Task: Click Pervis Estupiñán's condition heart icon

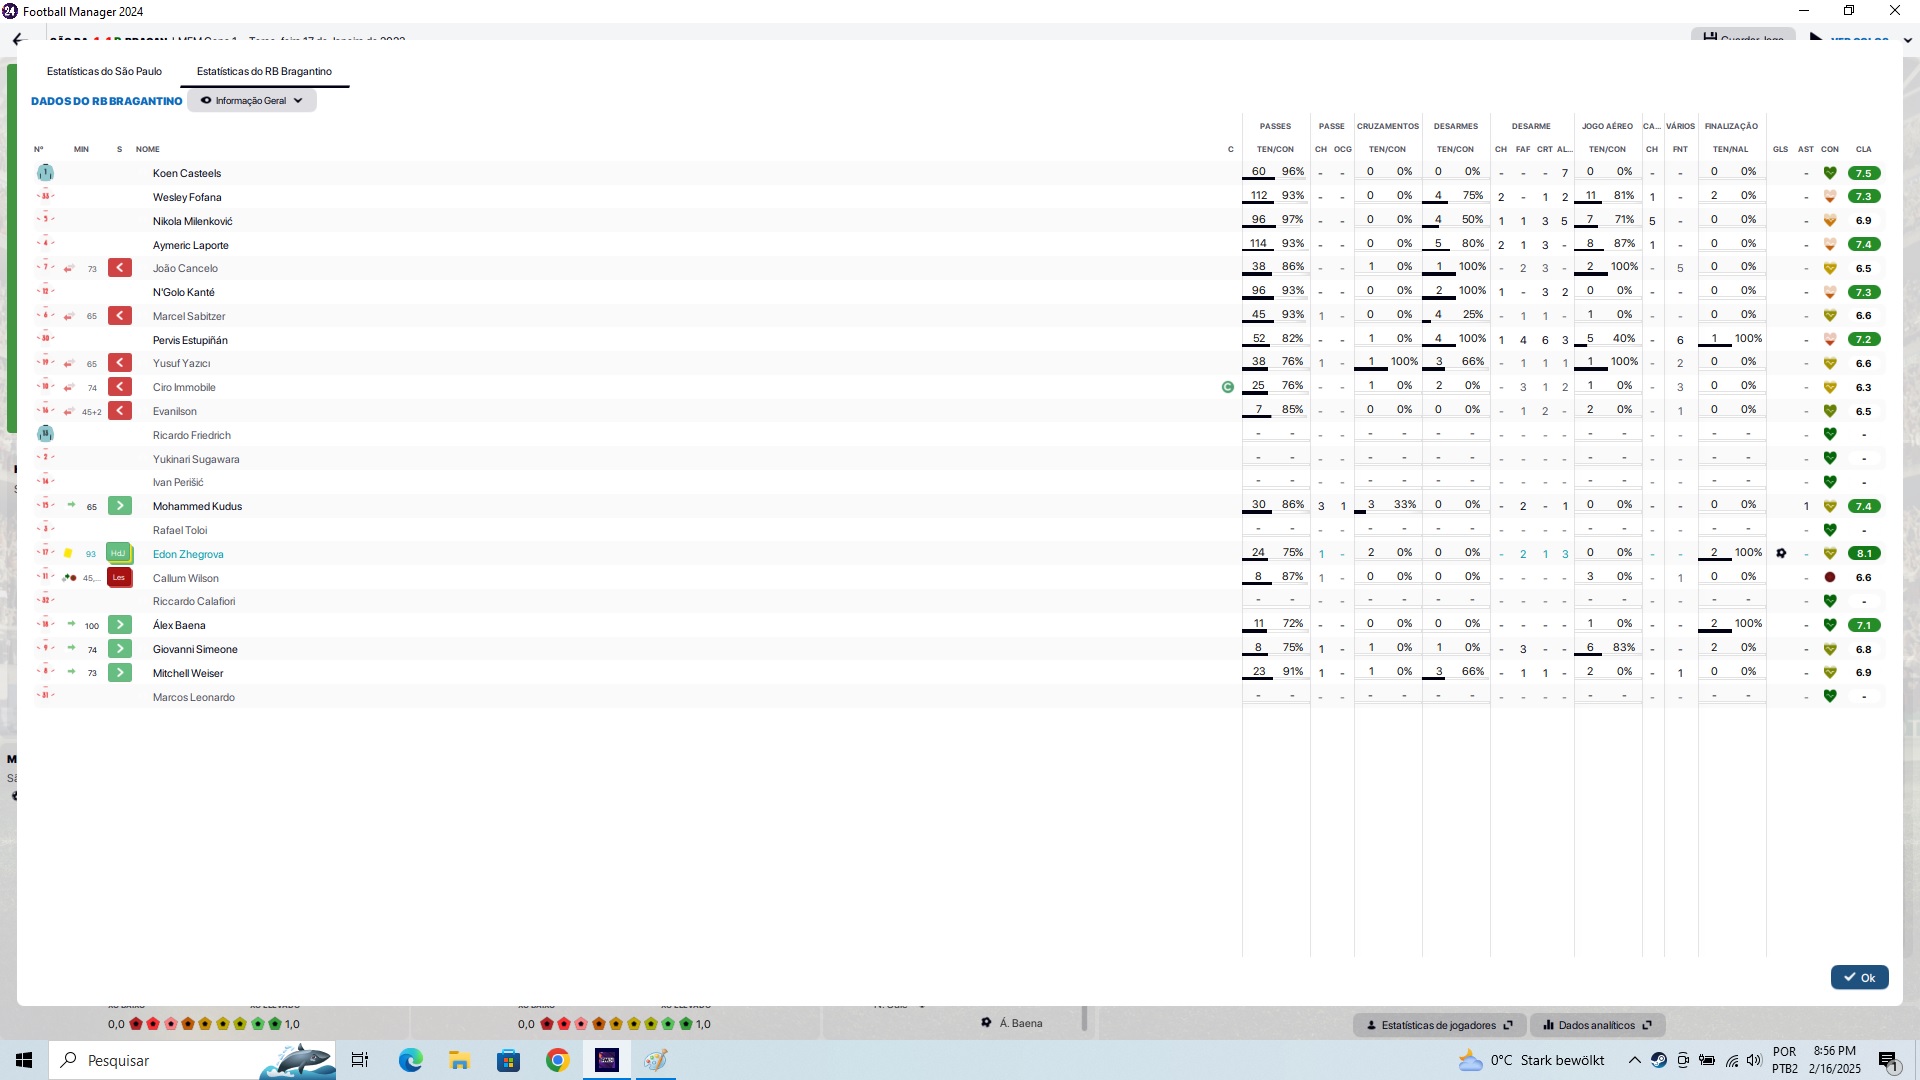Action: pyautogui.click(x=1830, y=340)
